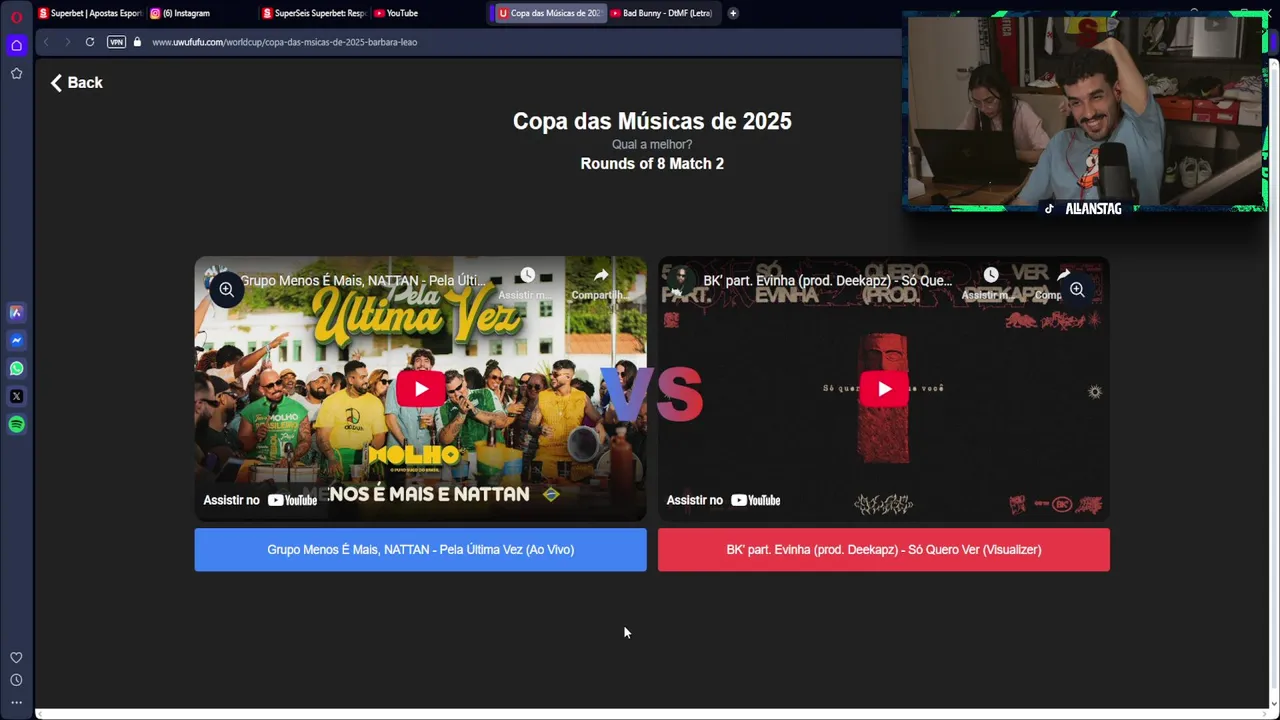Open Messenger in the sidebar
This screenshot has width=1280, height=720.
pos(16,340)
